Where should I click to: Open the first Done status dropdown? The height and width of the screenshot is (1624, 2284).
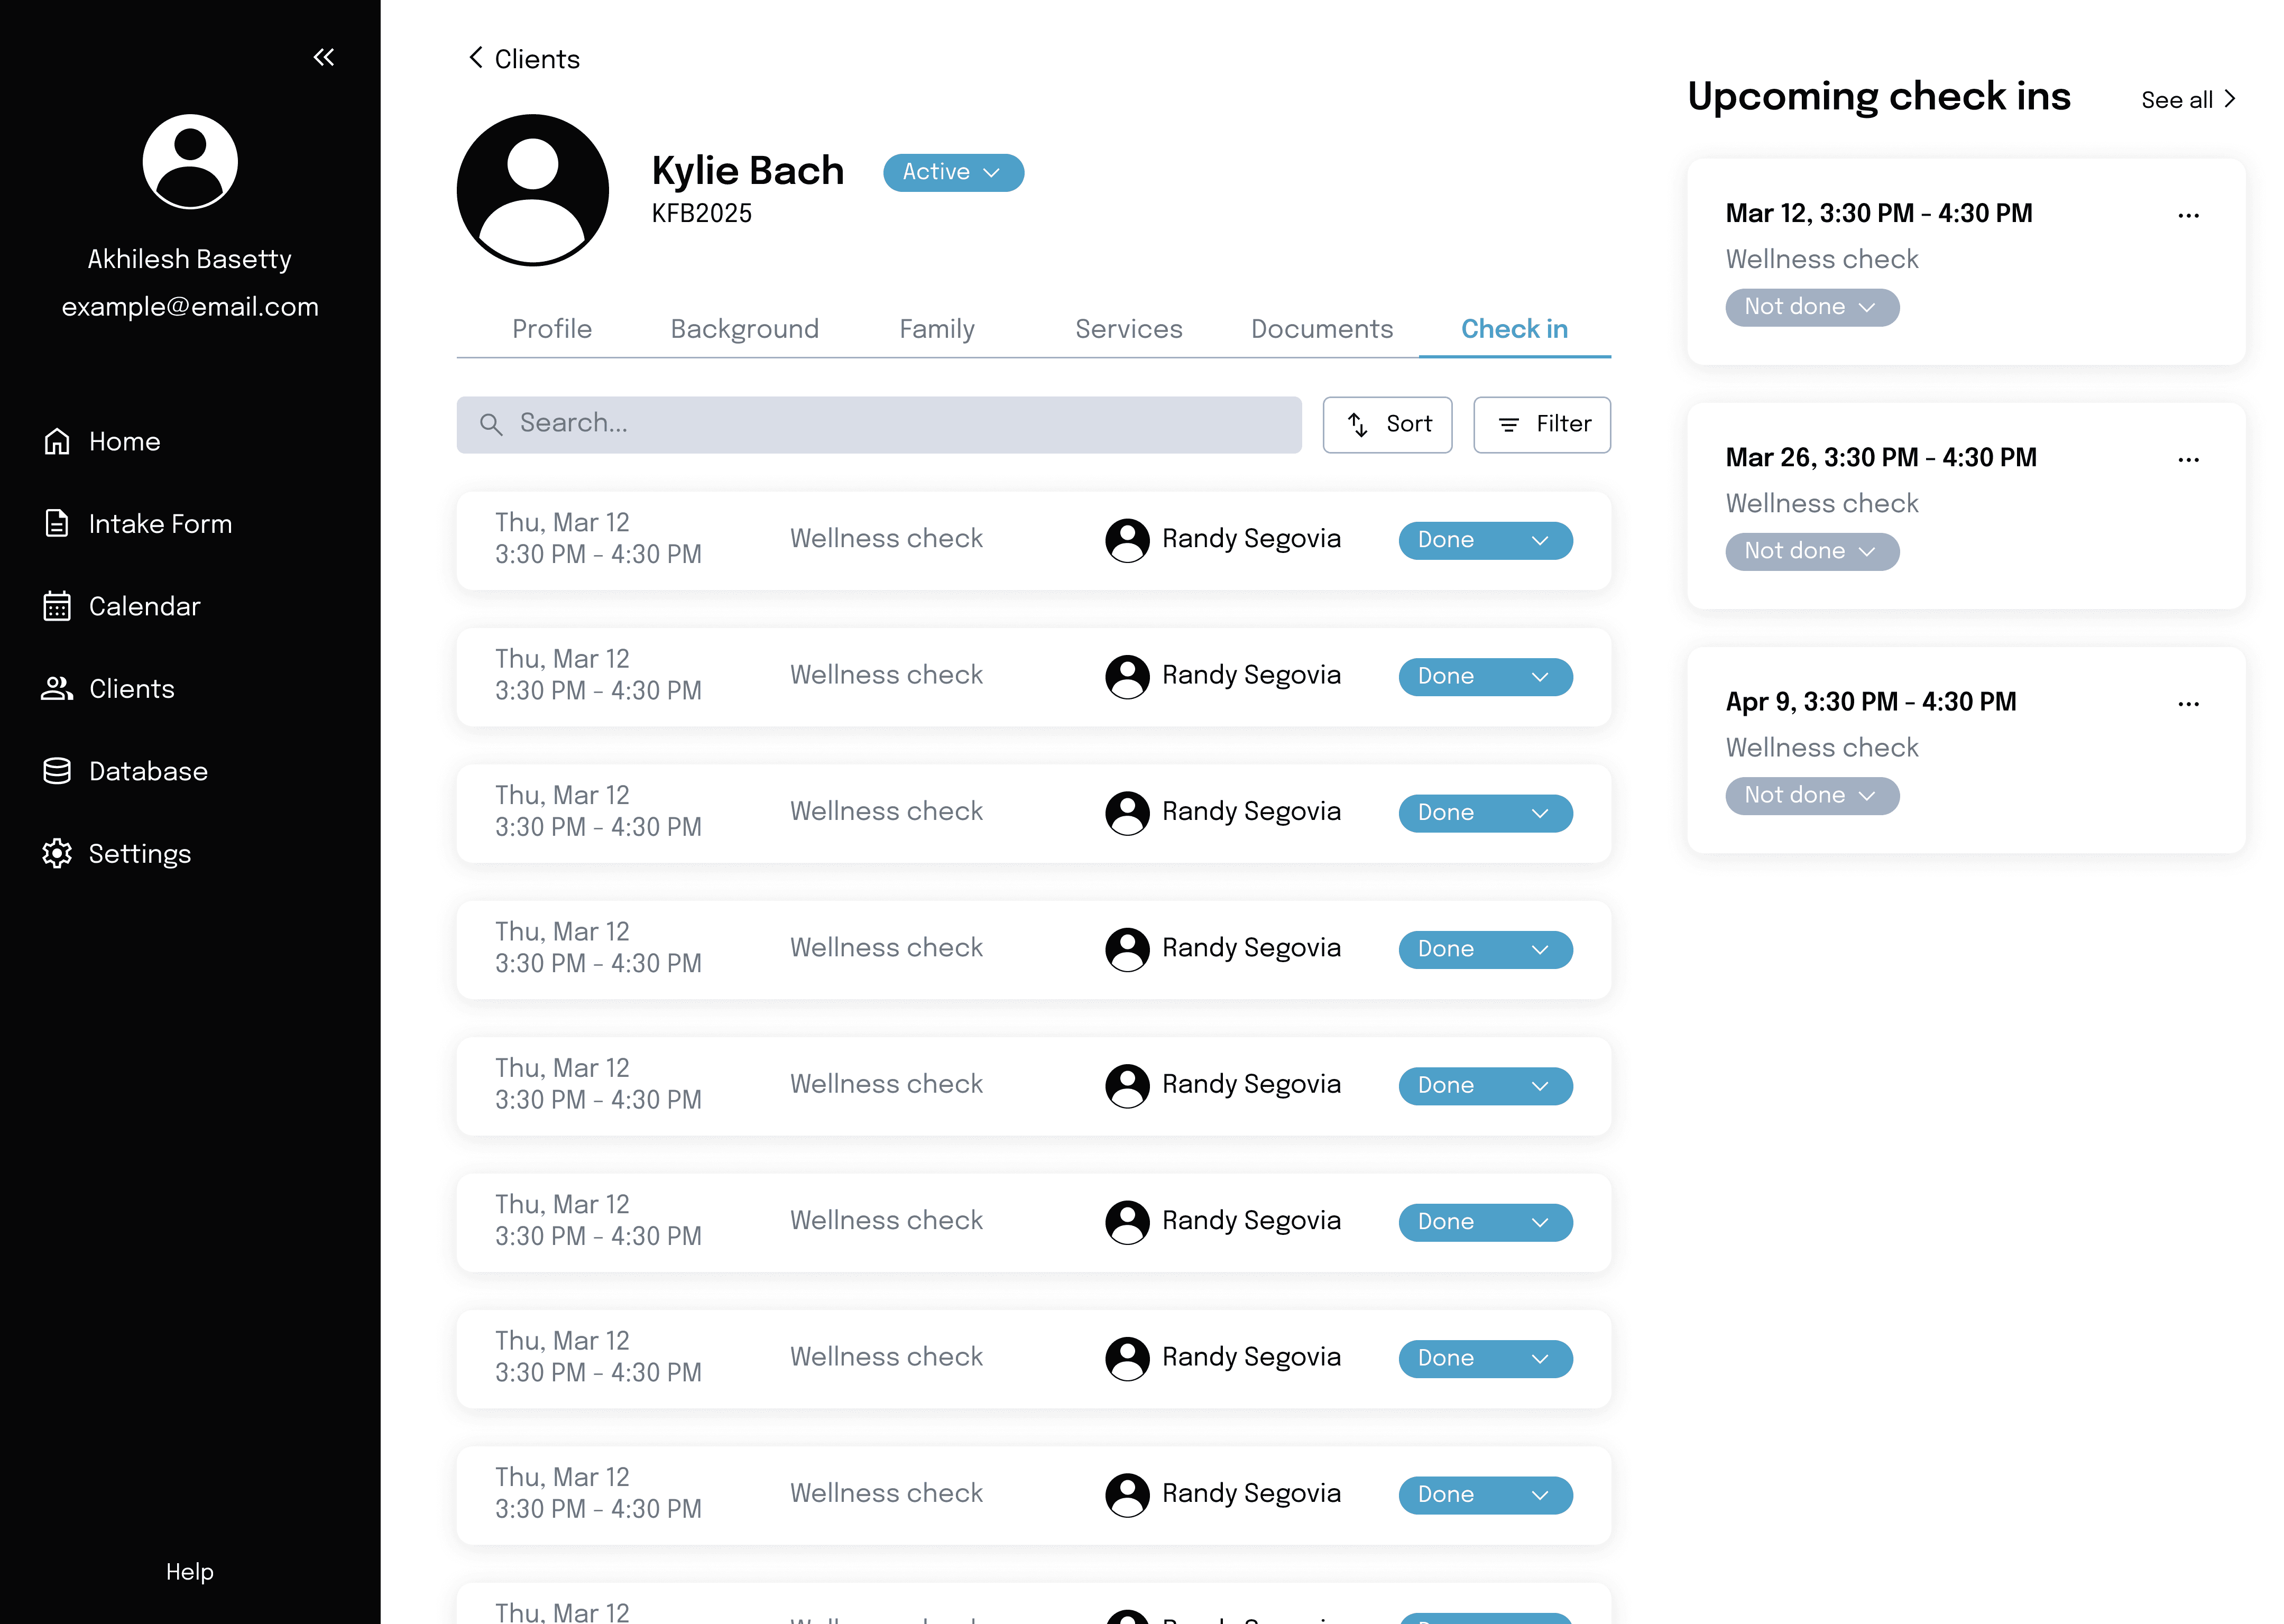[x=1484, y=540]
